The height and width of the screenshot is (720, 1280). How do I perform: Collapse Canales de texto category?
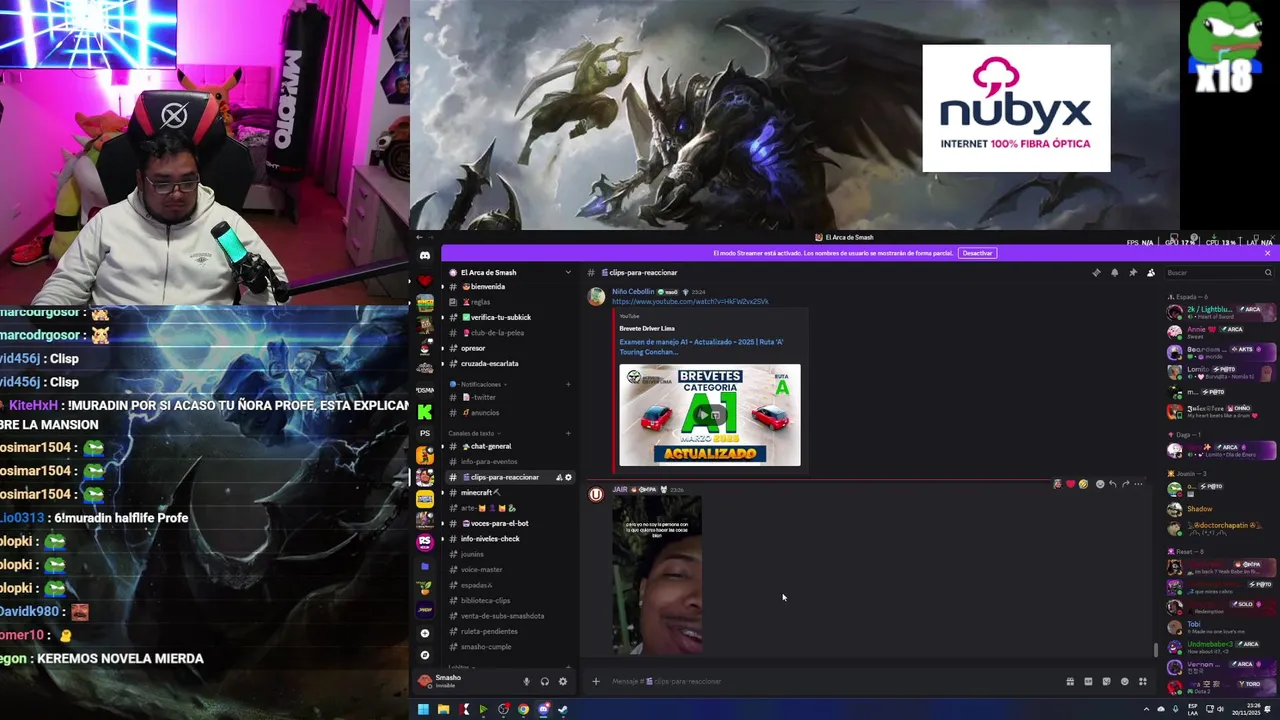pos(474,433)
